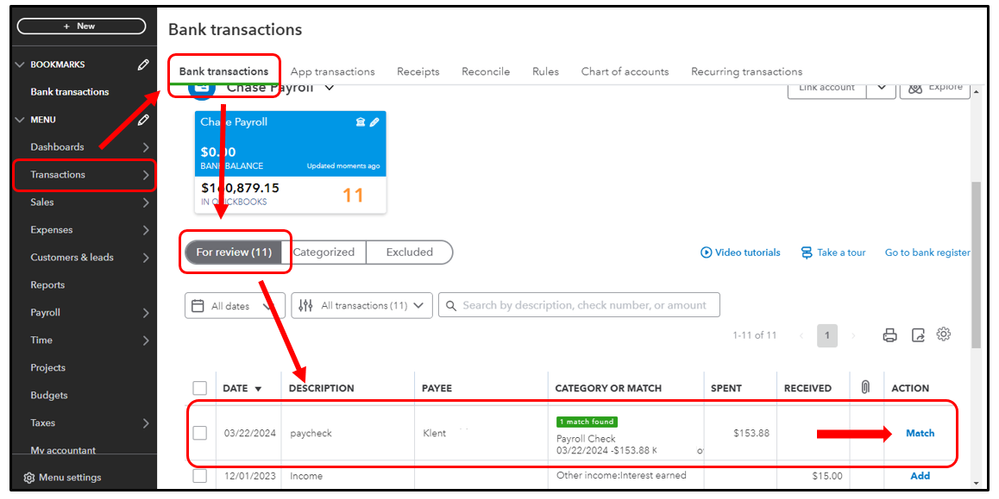999x499 pixels.
Task: Go to previous page arrow
Action: (801, 335)
